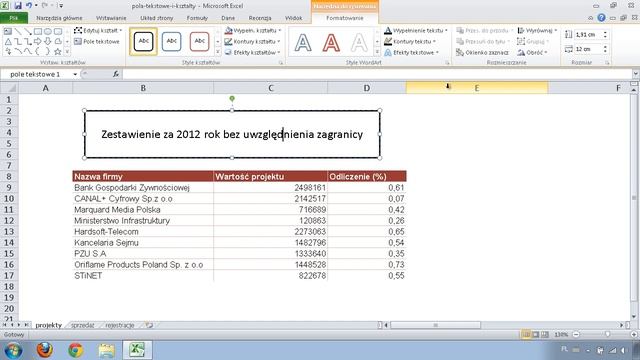The width and height of the screenshot is (640, 360).
Task: Switch to Page Layout view icon
Action: point(536,334)
